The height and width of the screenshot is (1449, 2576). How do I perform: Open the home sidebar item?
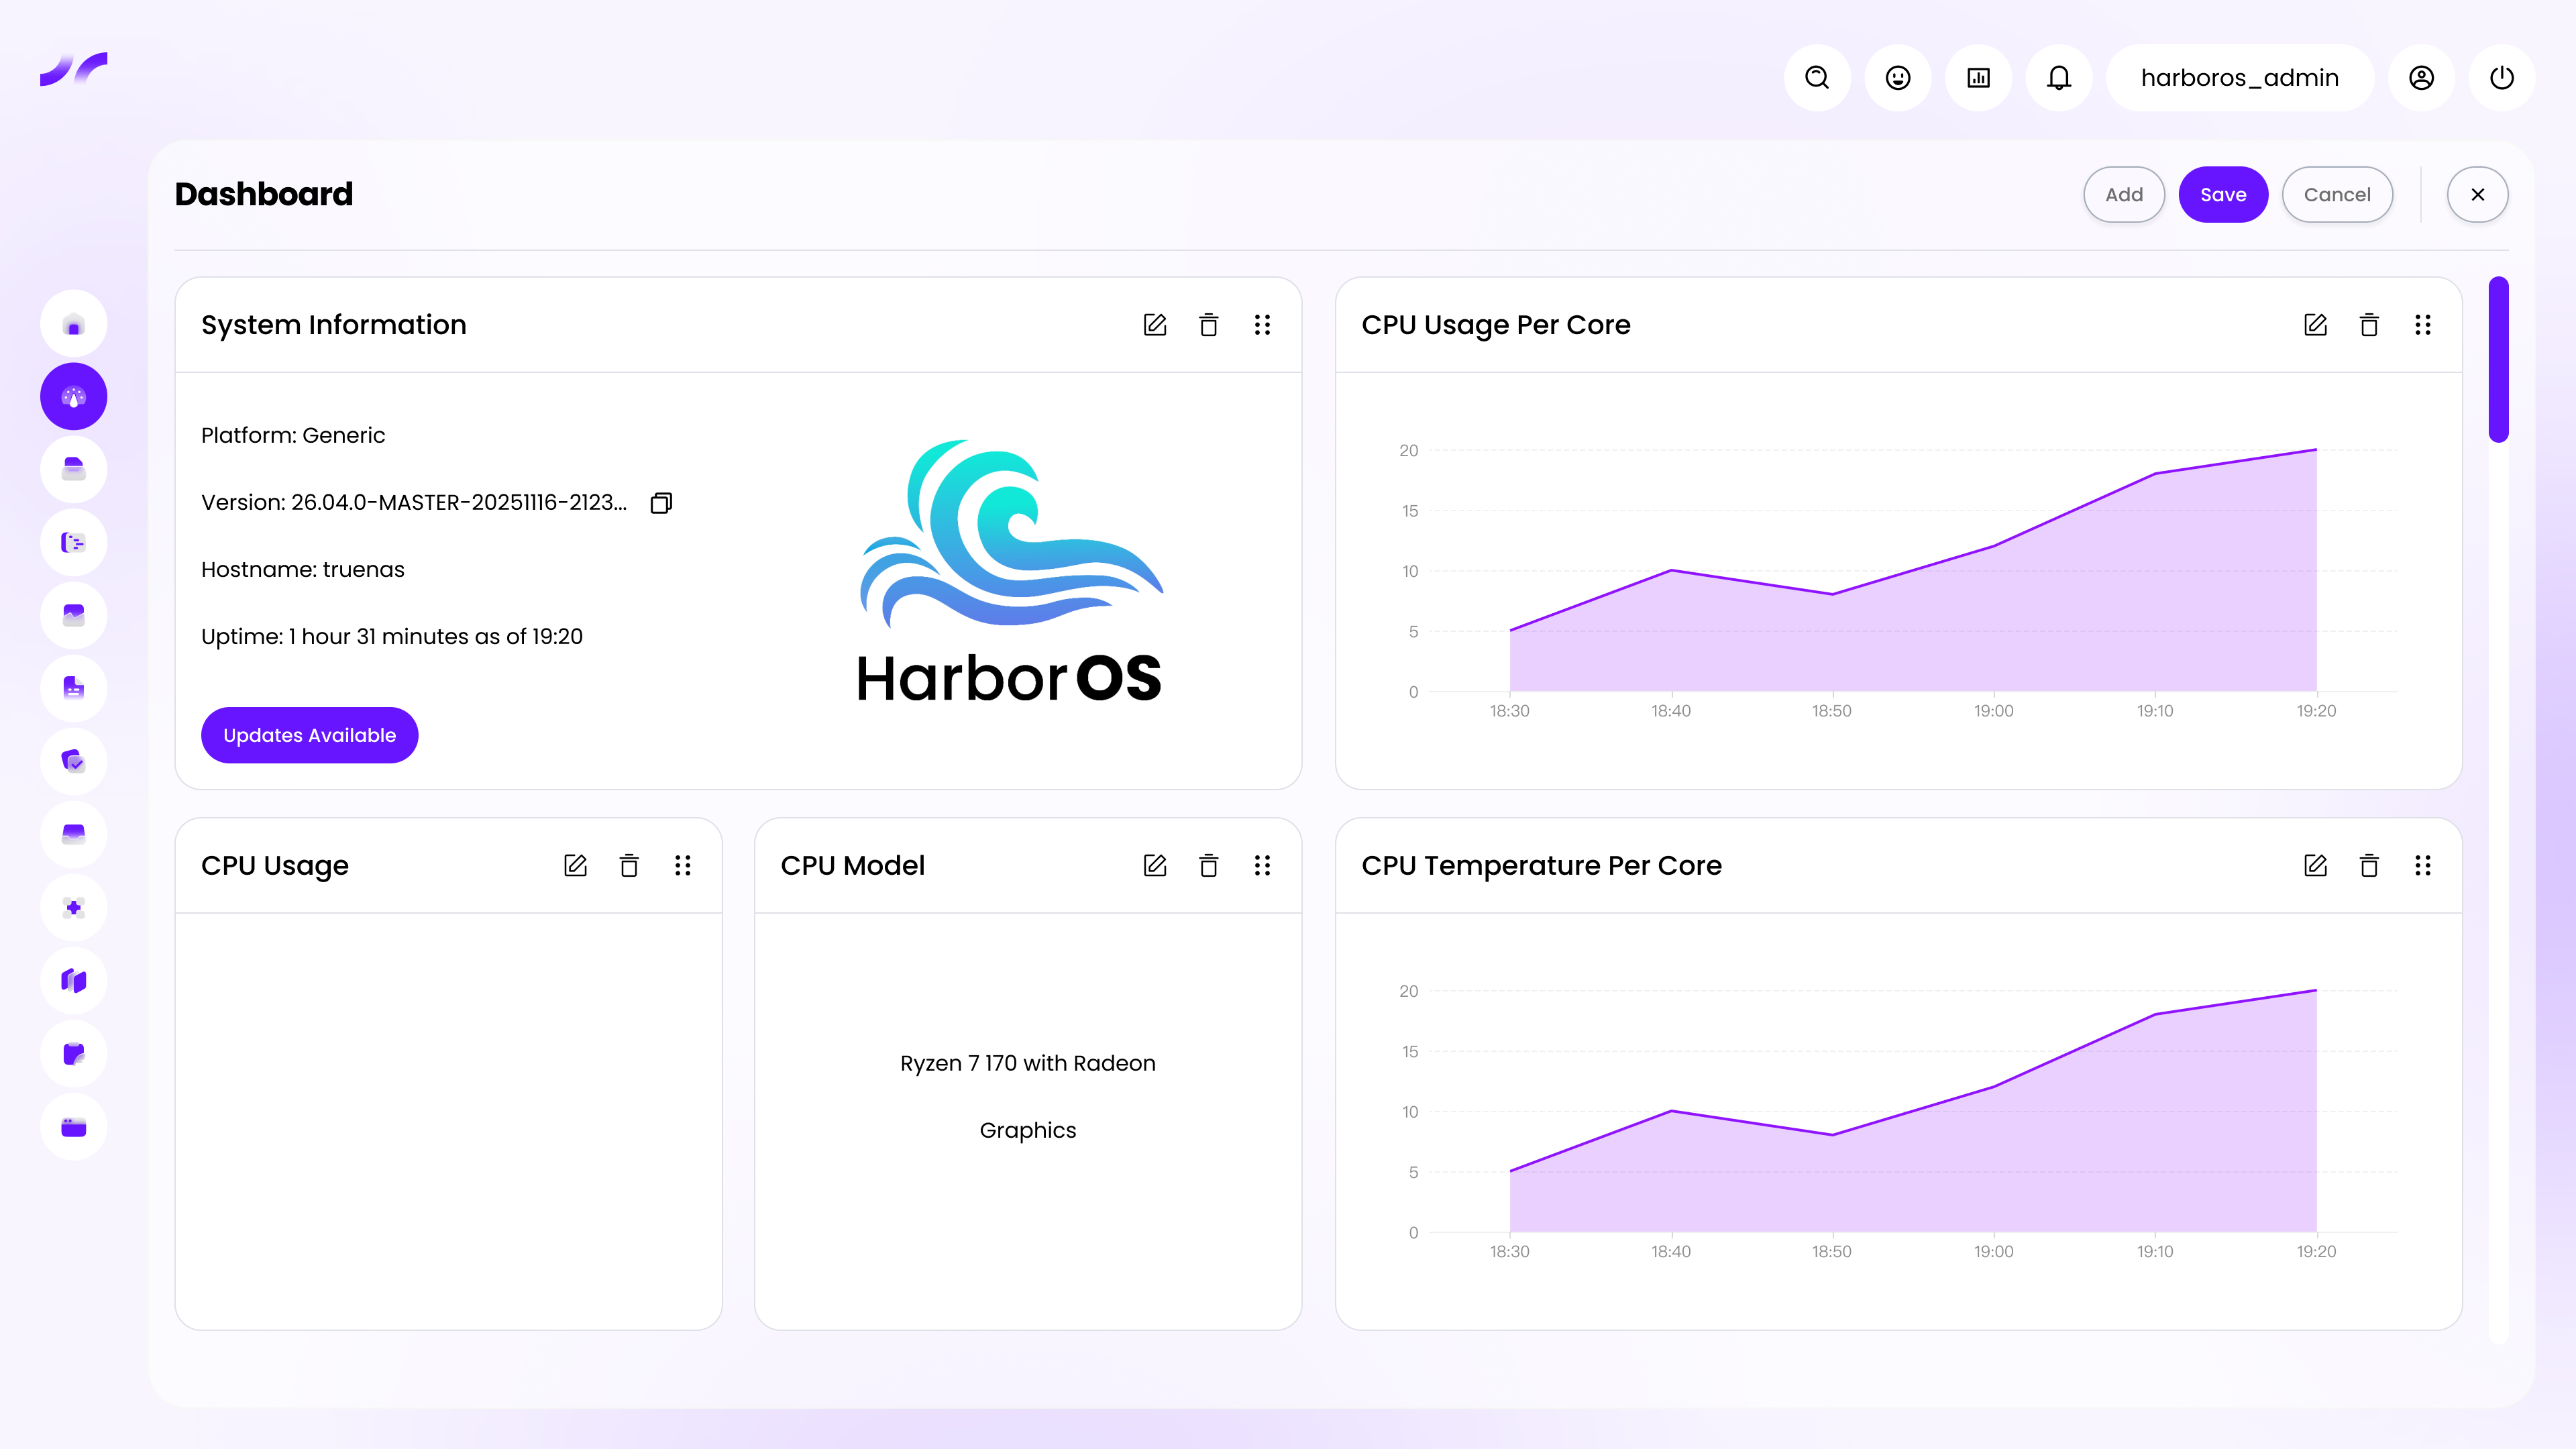click(73, 324)
